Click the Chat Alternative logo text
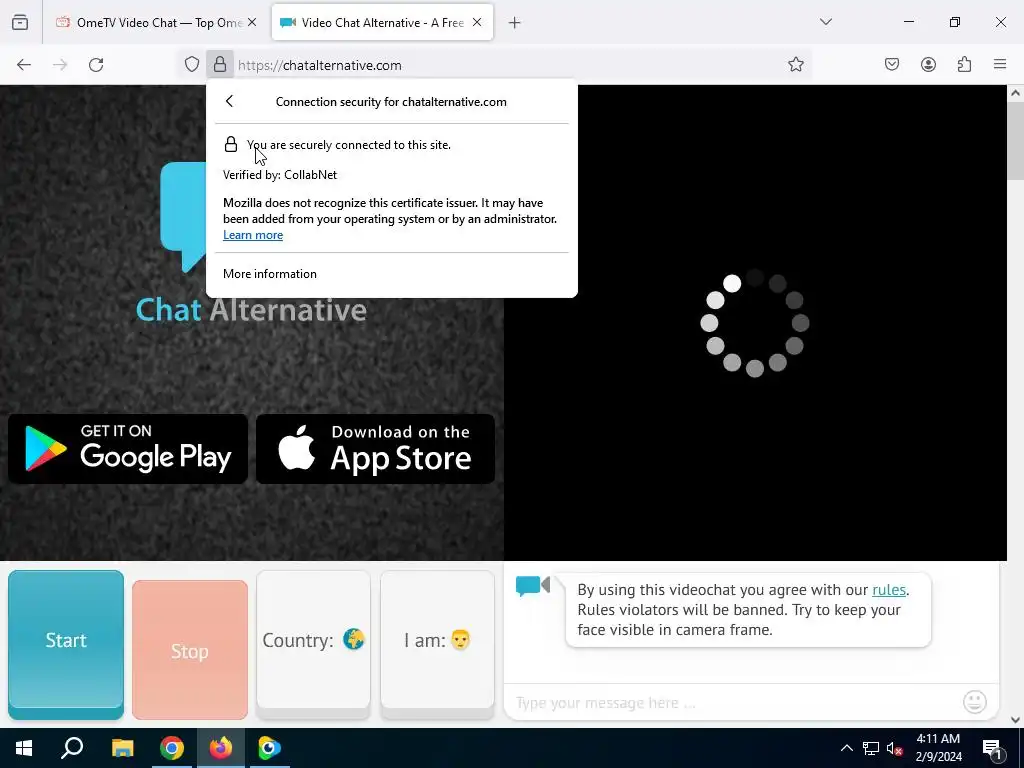 [251, 310]
